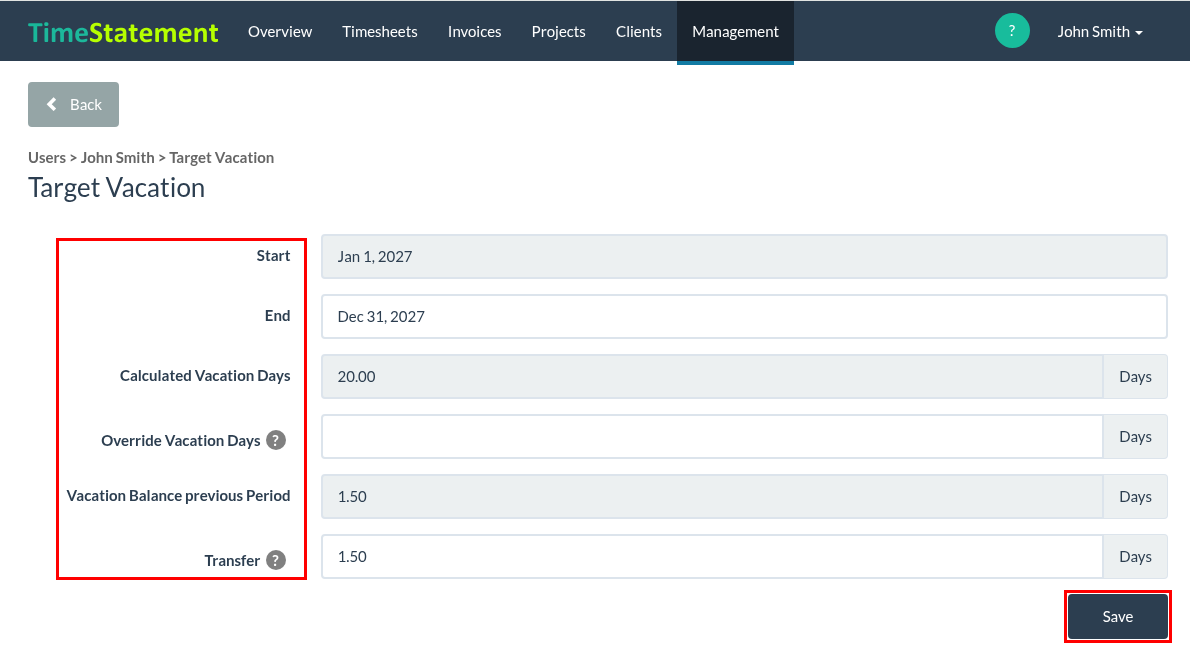Click the Back button
This screenshot has width=1190, height=659.
[x=74, y=105]
